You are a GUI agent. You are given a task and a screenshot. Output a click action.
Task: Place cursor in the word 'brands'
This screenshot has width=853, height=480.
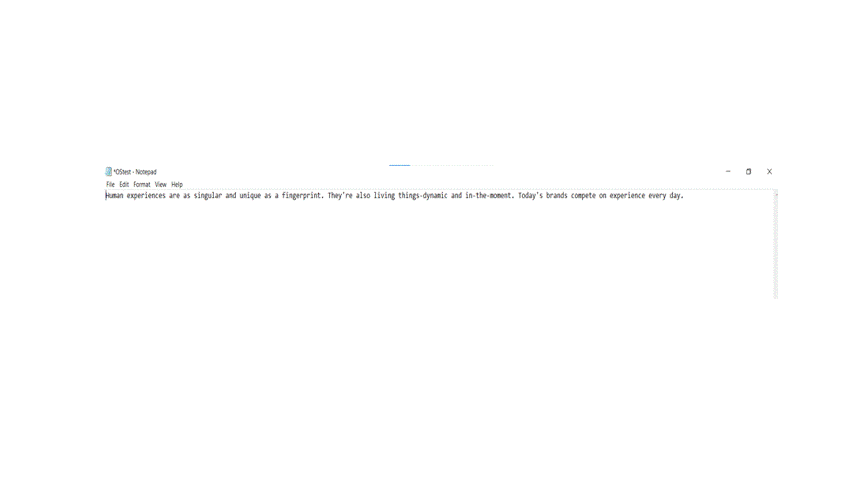point(557,195)
